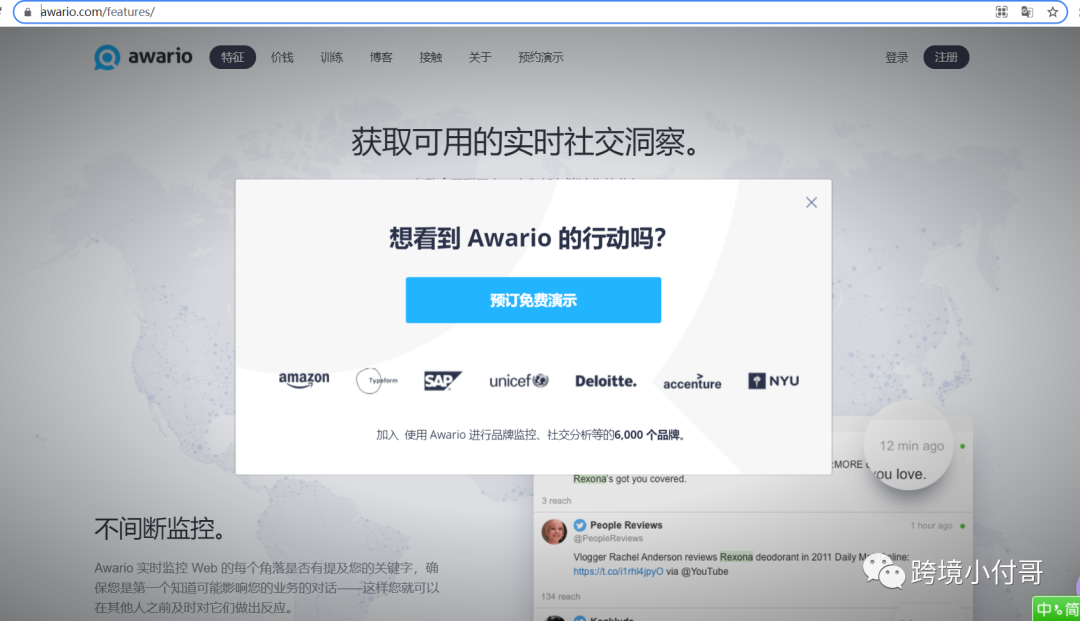Click the Awario logo in the header

[x=143, y=57]
